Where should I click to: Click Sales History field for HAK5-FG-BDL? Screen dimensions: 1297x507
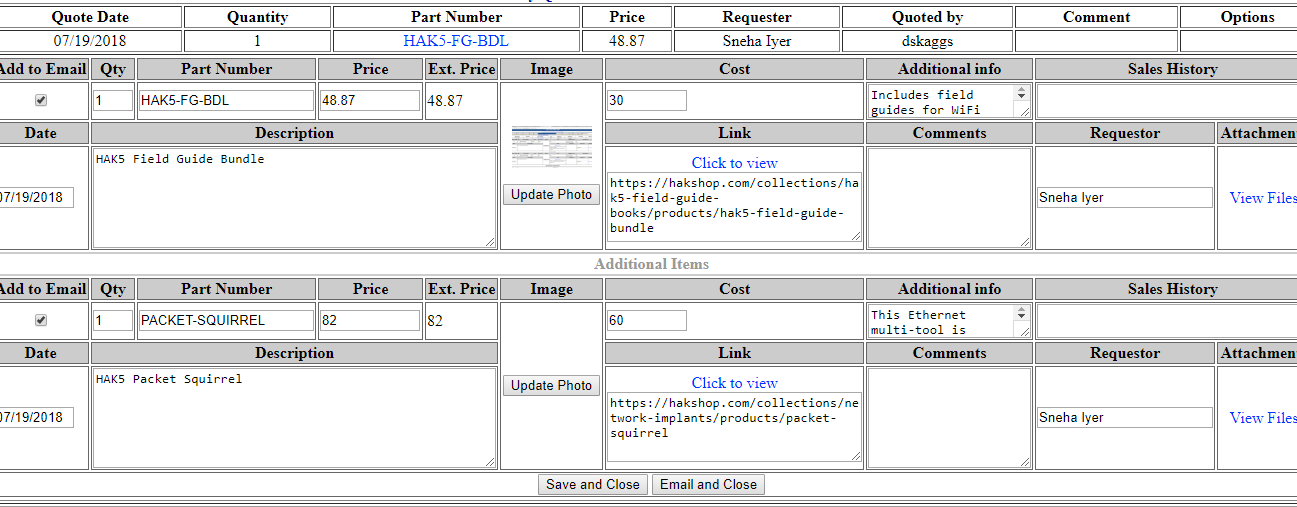(x=1167, y=101)
